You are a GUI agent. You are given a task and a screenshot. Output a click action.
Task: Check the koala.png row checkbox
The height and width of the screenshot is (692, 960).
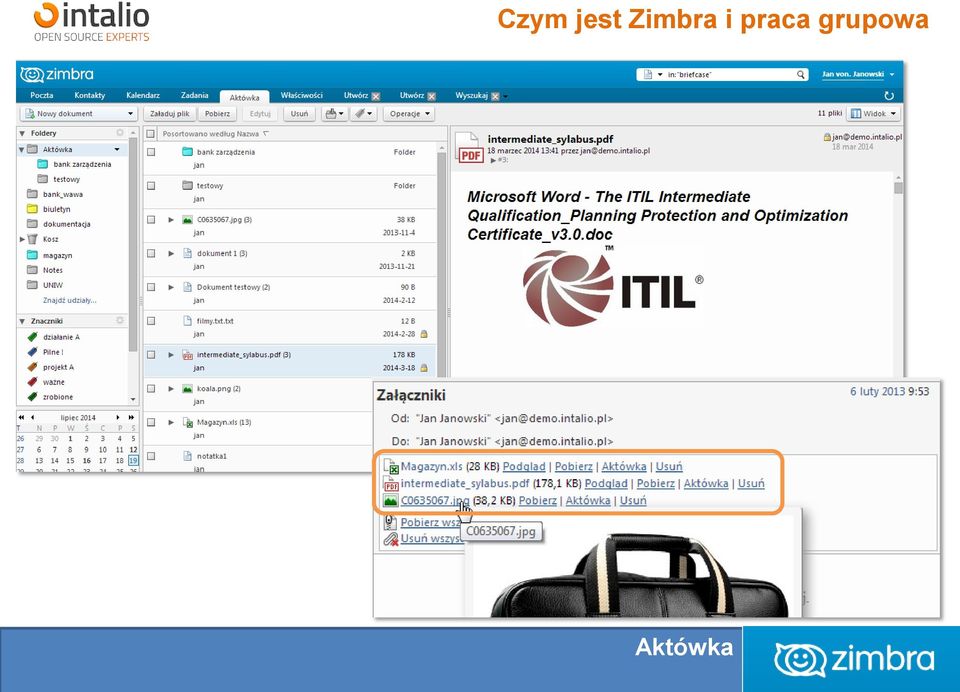point(151,388)
